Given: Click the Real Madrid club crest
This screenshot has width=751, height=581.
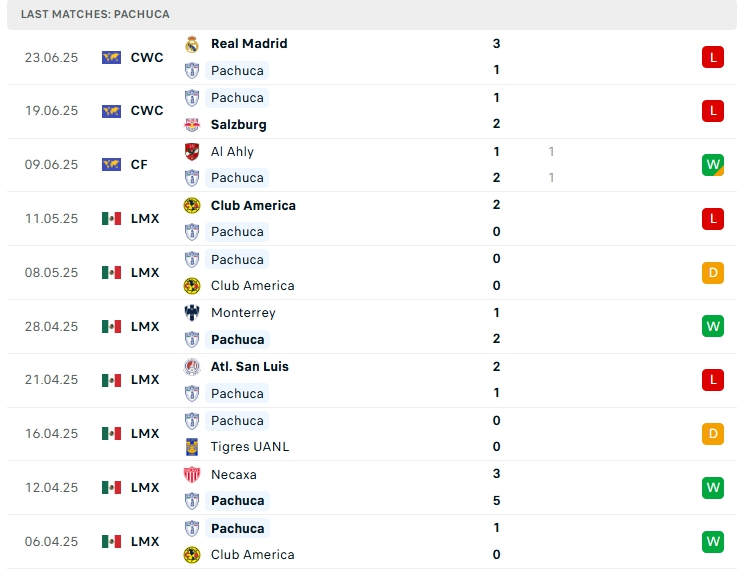Looking at the screenshot, I should click(192, 44).
